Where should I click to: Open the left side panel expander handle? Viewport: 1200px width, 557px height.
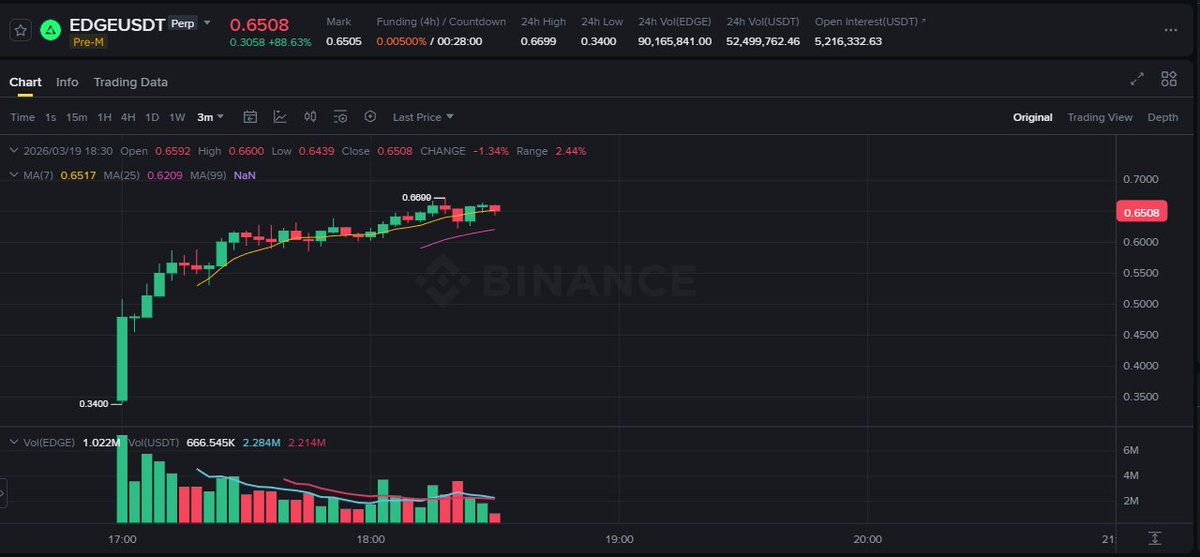[3, 493]
